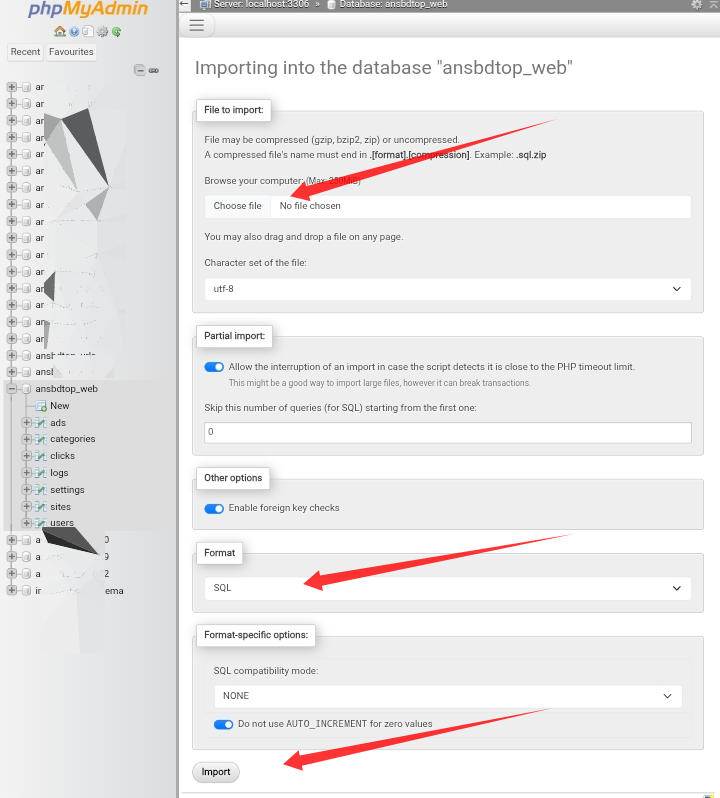This screenshot has height=798, width=720.
Task: Toggle allow interruption of import switch
Action: pos(214,367)
